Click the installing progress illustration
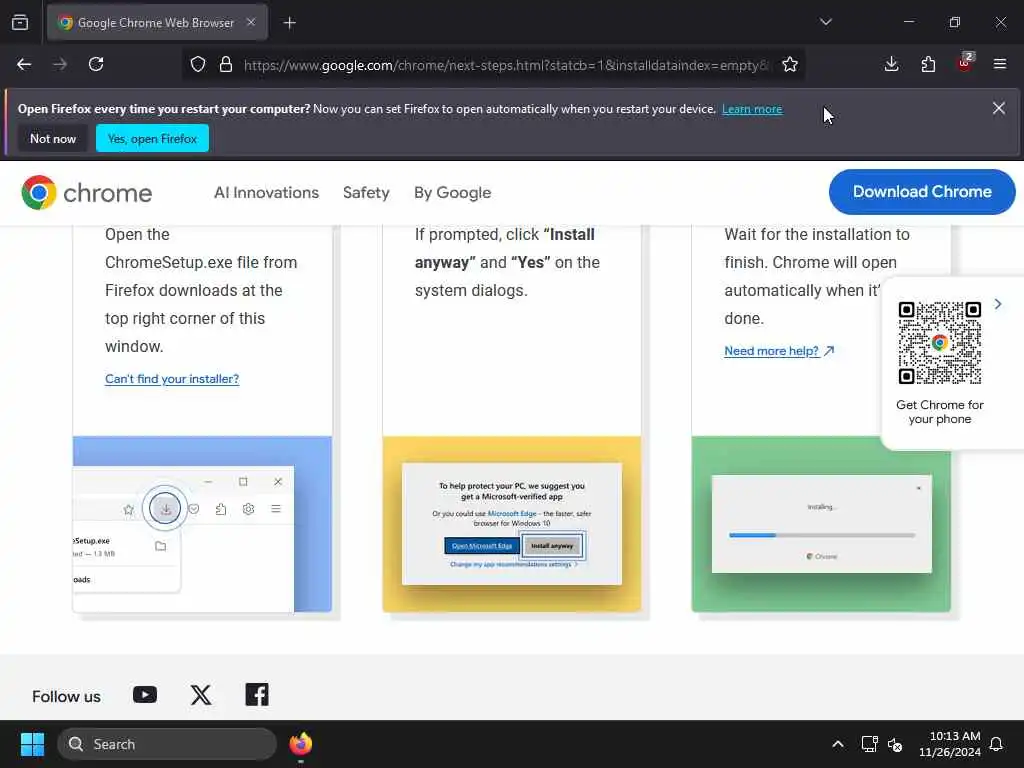 [x=821, y=524]
